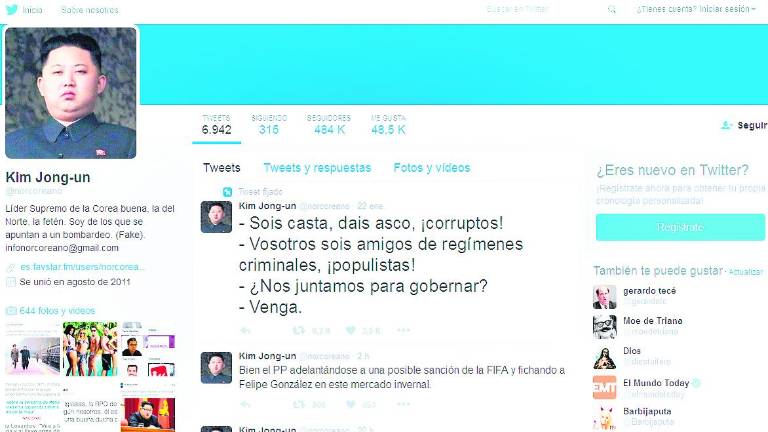Click camera icon beside 644 fotos
Screen dimensions: 768x432
coord(10,311)
